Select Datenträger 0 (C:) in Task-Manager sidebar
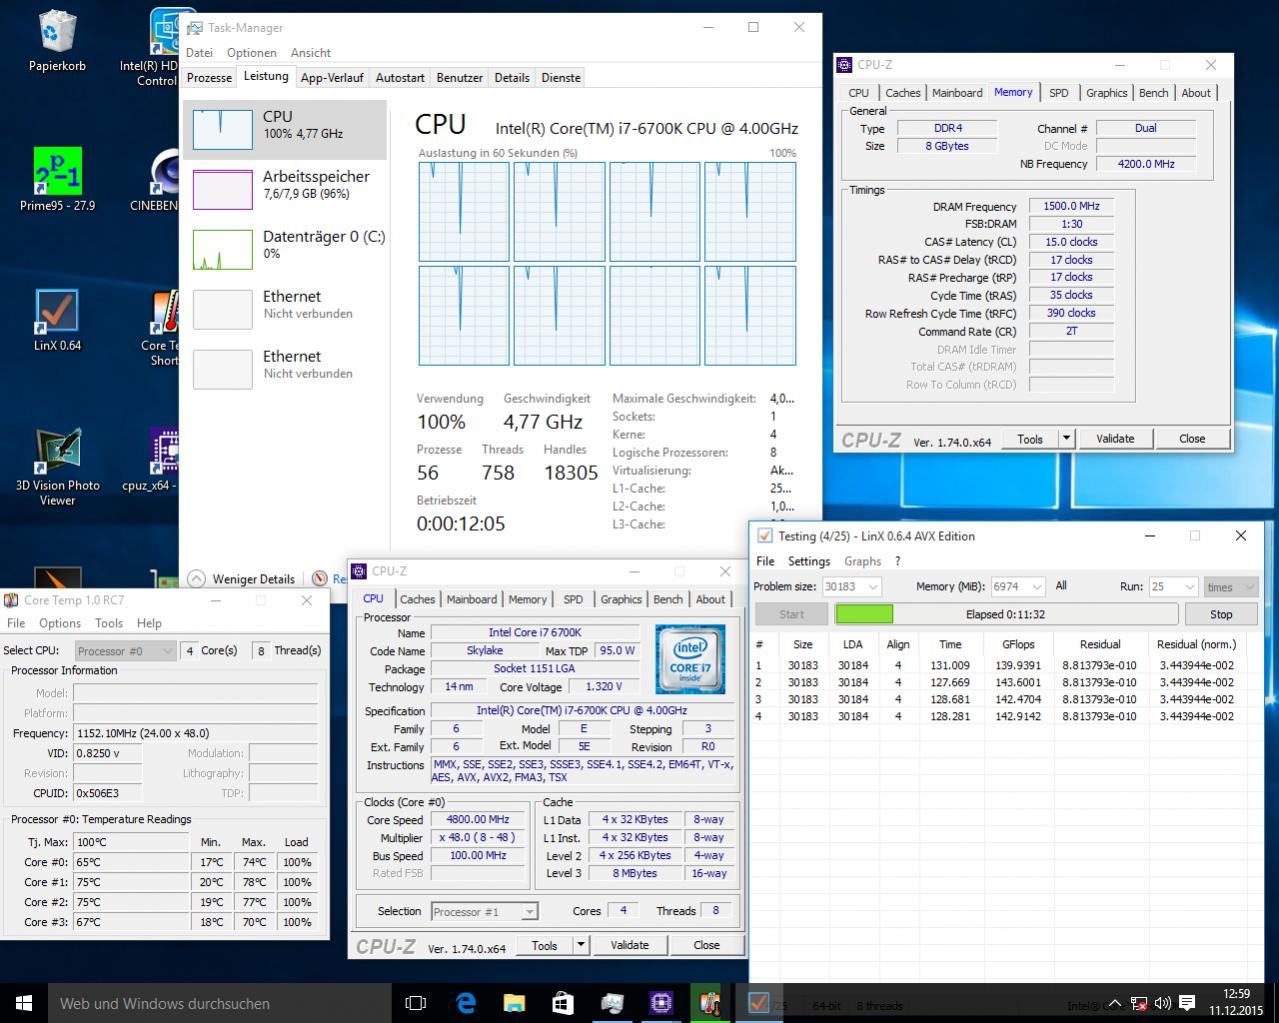The width and height of the screenshot is (1279, 1023). [285, 249]
